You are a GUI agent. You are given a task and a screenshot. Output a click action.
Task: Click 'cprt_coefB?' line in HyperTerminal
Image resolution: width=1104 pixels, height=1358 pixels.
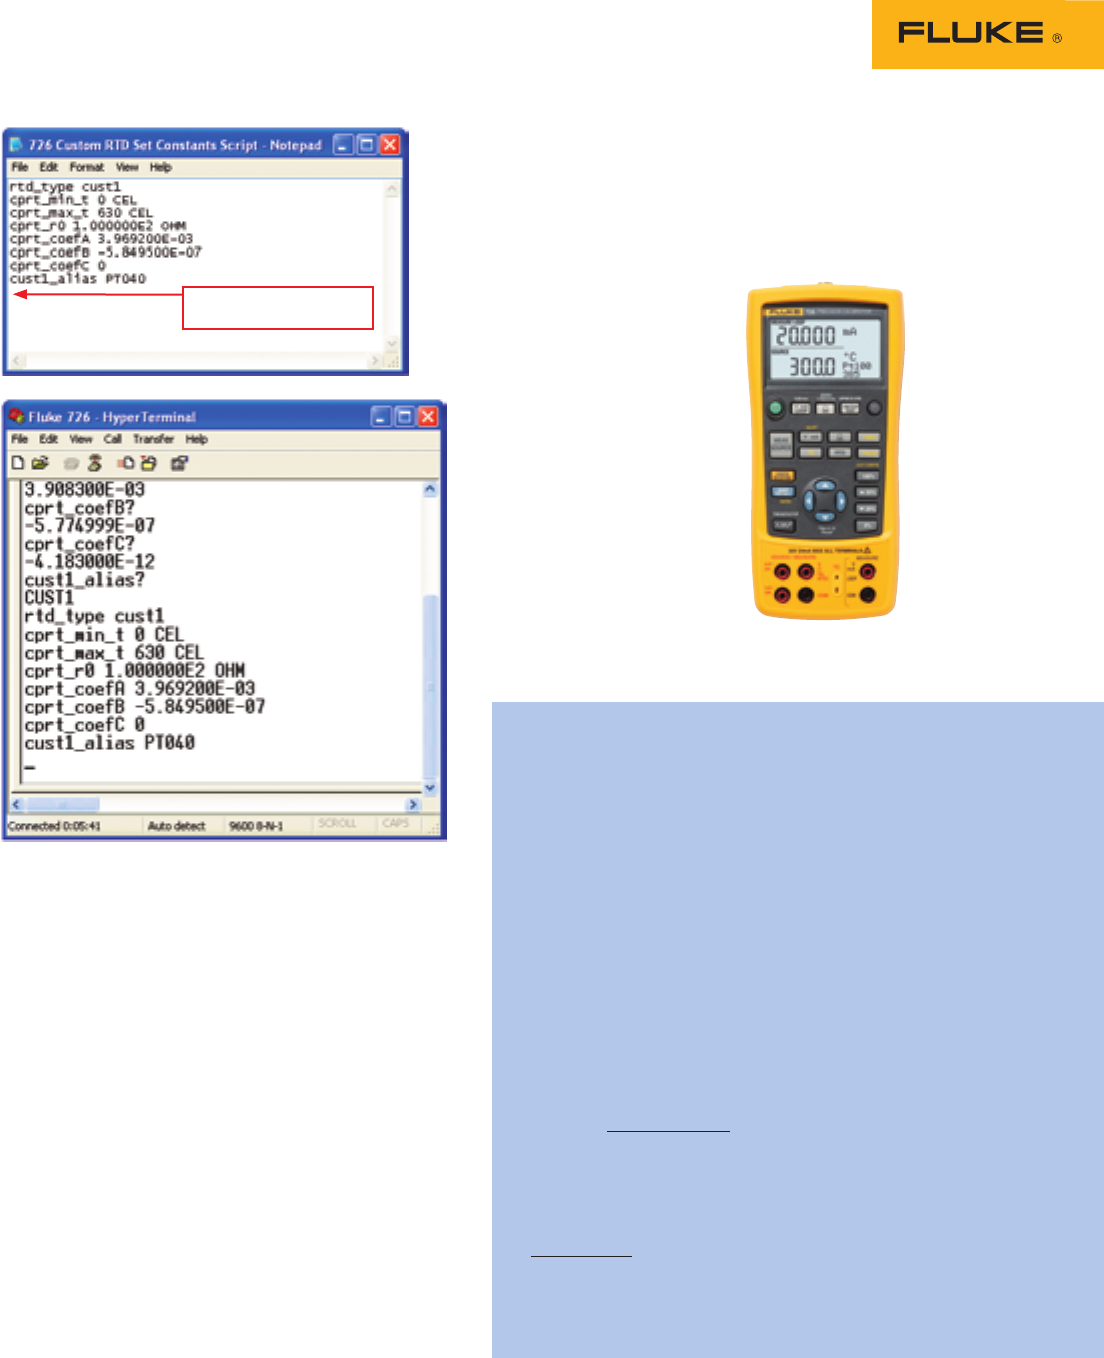click(79, 508)
